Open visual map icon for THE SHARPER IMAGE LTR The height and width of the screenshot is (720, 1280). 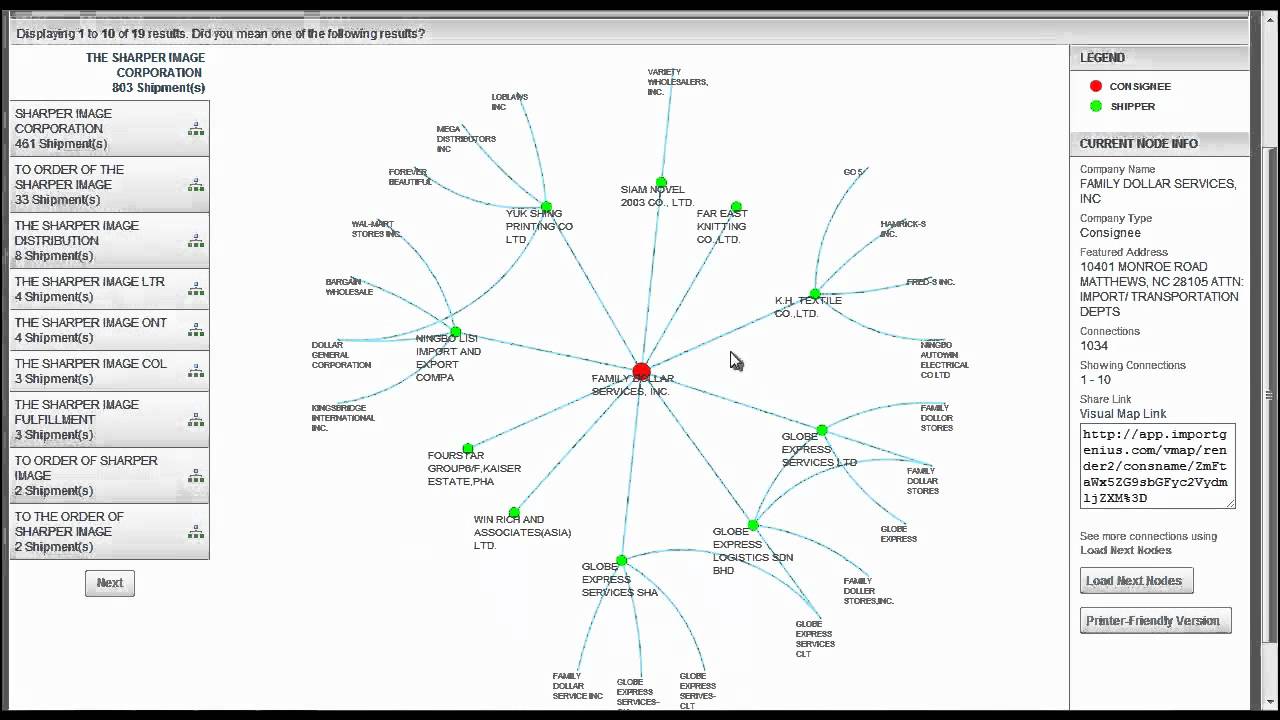196,289
